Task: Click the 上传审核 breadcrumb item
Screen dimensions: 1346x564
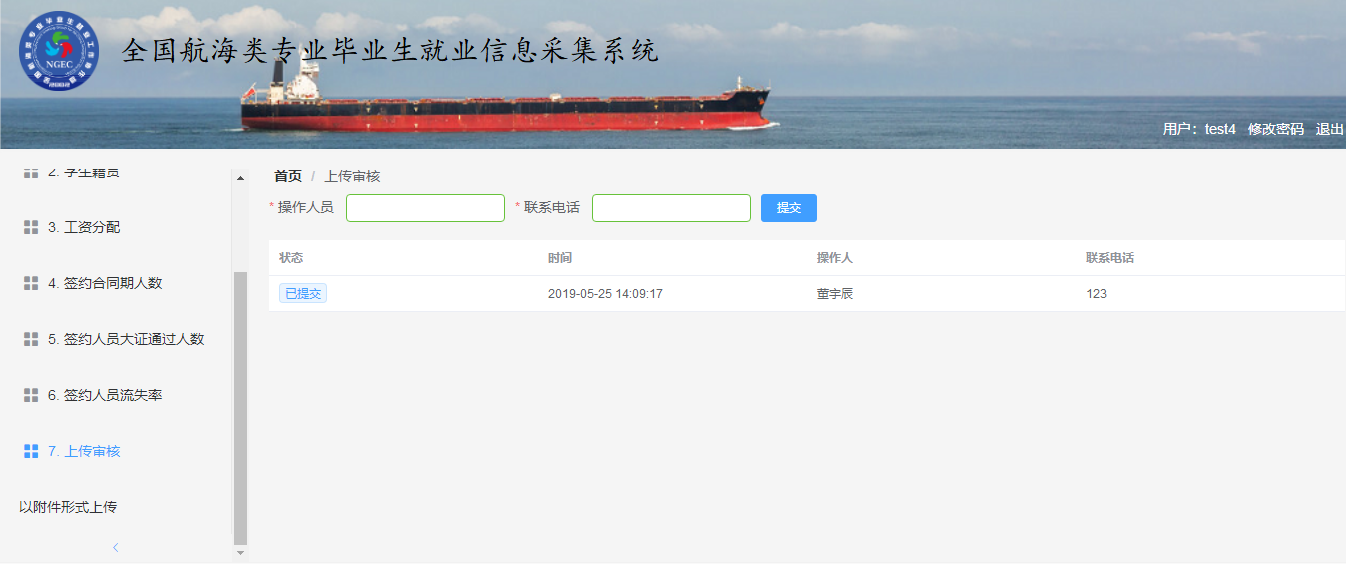Action: click(x=352, y=176)
